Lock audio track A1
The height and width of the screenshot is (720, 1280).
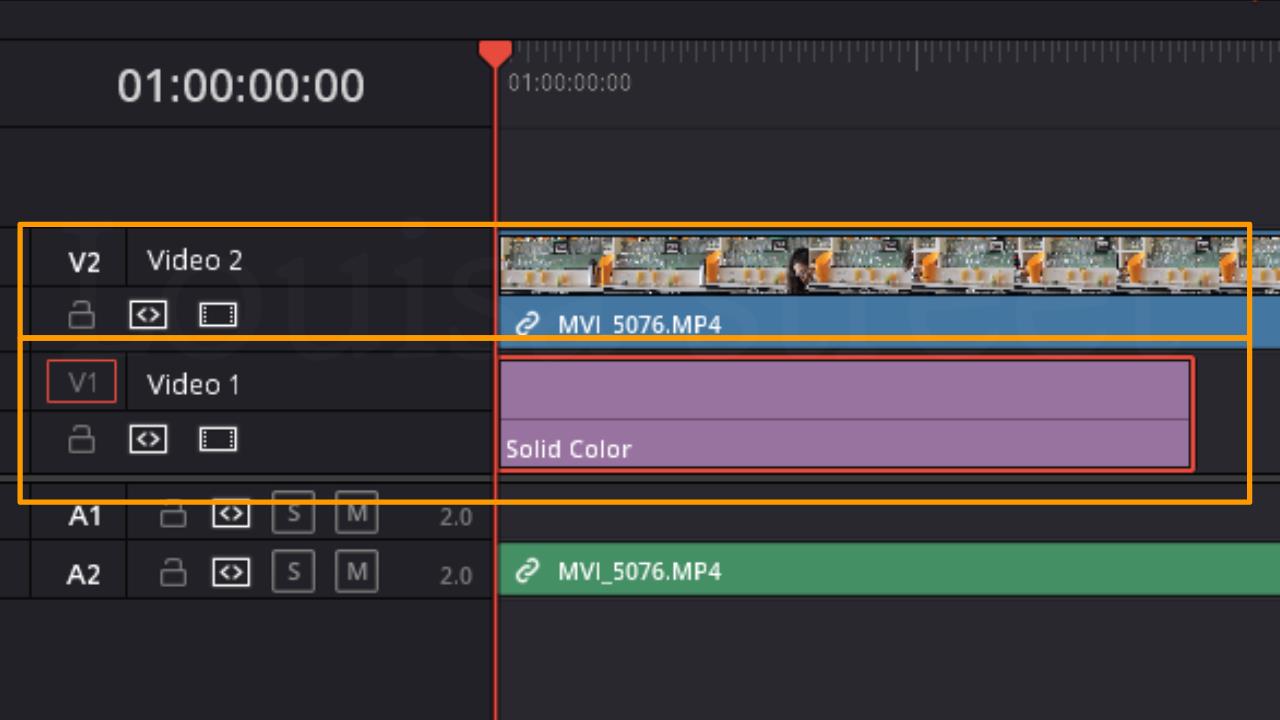pyautogui.click(x=174, y=515)
